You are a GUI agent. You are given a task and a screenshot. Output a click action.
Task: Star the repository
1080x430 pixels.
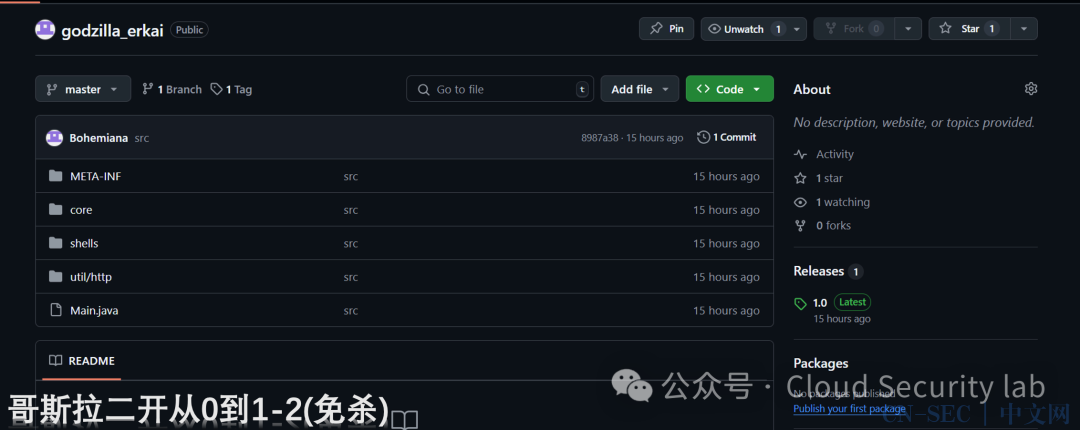(x=970, y=29)
